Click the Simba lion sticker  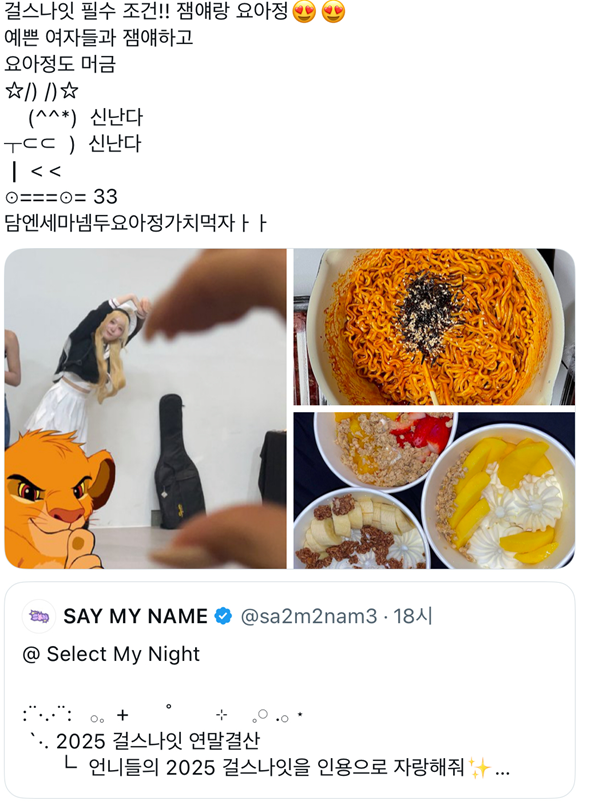(58, 499)
